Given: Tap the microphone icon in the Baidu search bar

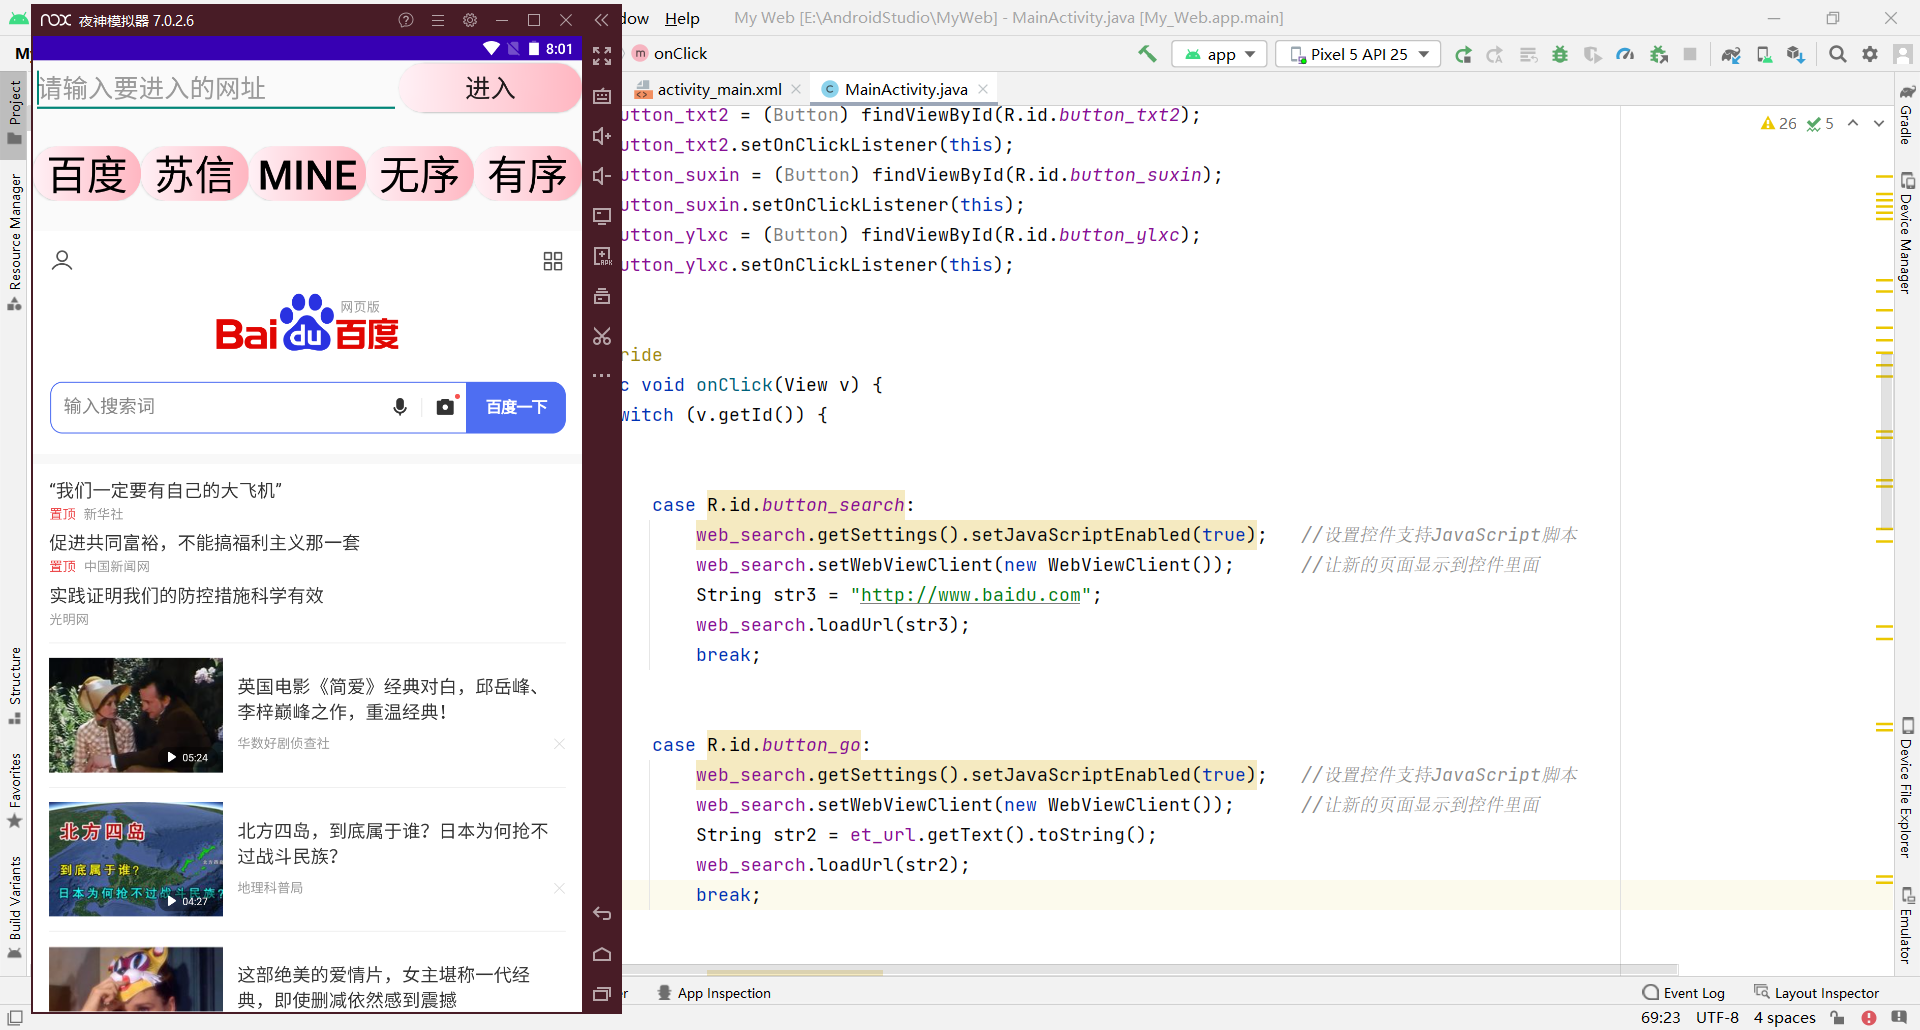Looking at the screenshot, I should [400, 407].
